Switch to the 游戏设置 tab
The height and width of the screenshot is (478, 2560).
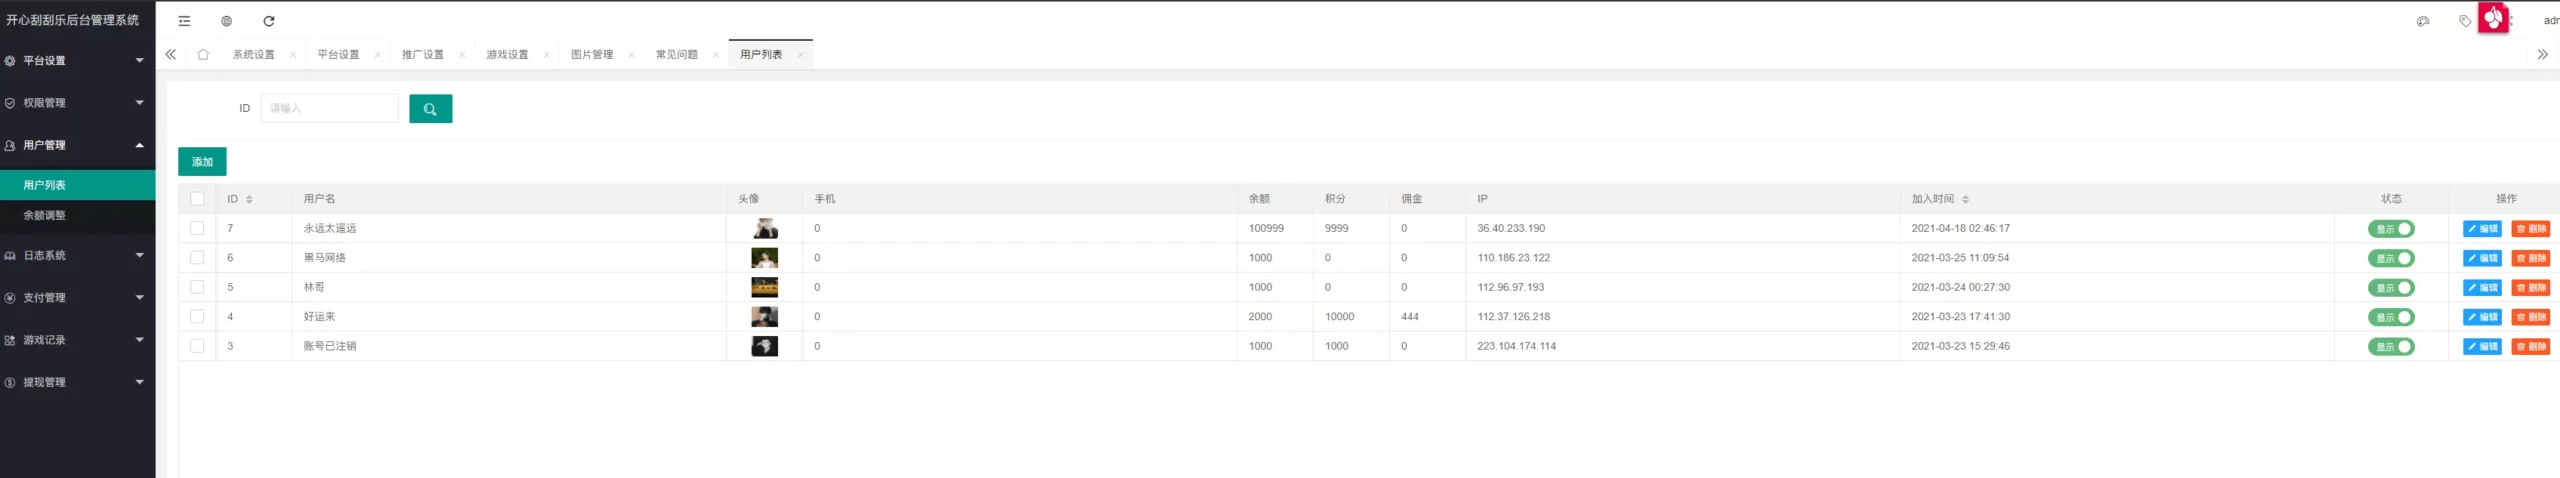pos(507,55)
